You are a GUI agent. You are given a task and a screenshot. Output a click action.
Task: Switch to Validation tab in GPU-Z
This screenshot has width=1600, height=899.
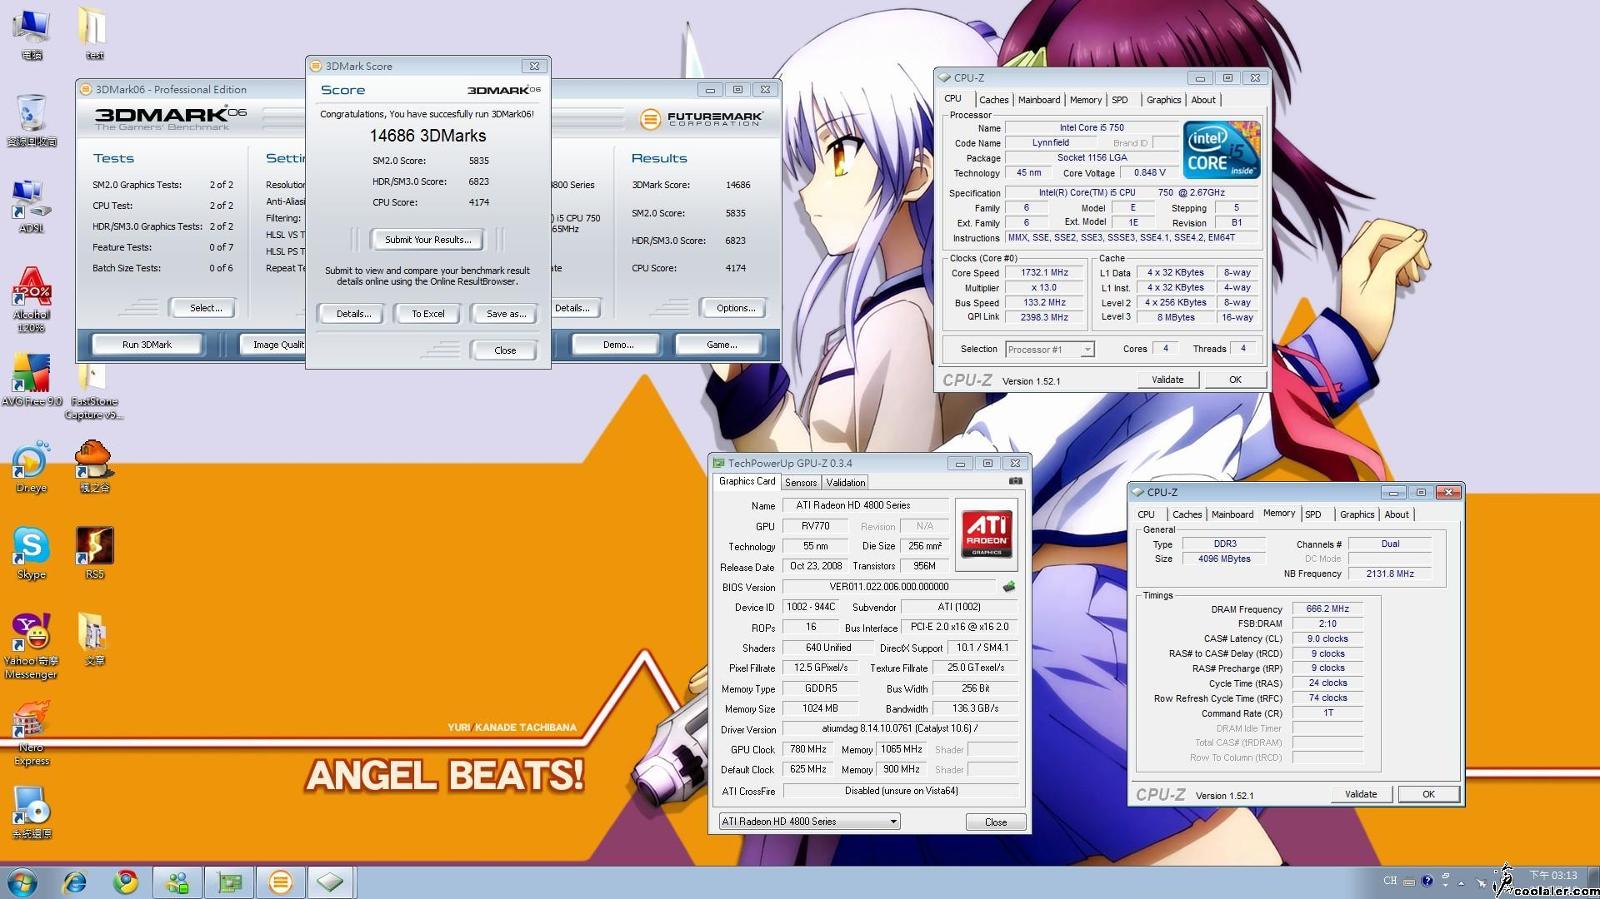(845, 482)
